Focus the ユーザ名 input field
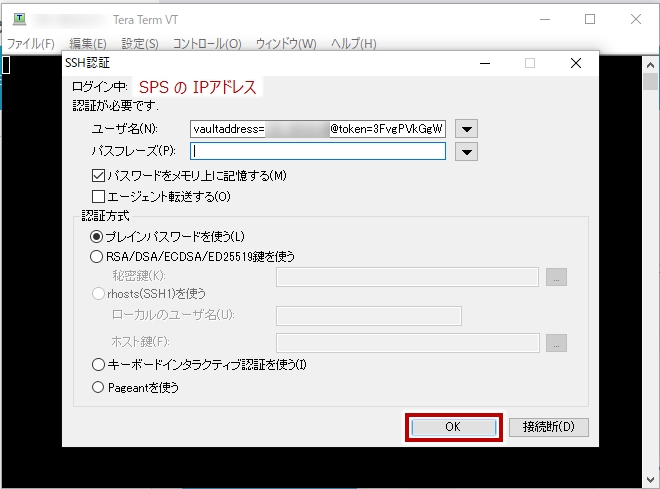 coord(318,129)
